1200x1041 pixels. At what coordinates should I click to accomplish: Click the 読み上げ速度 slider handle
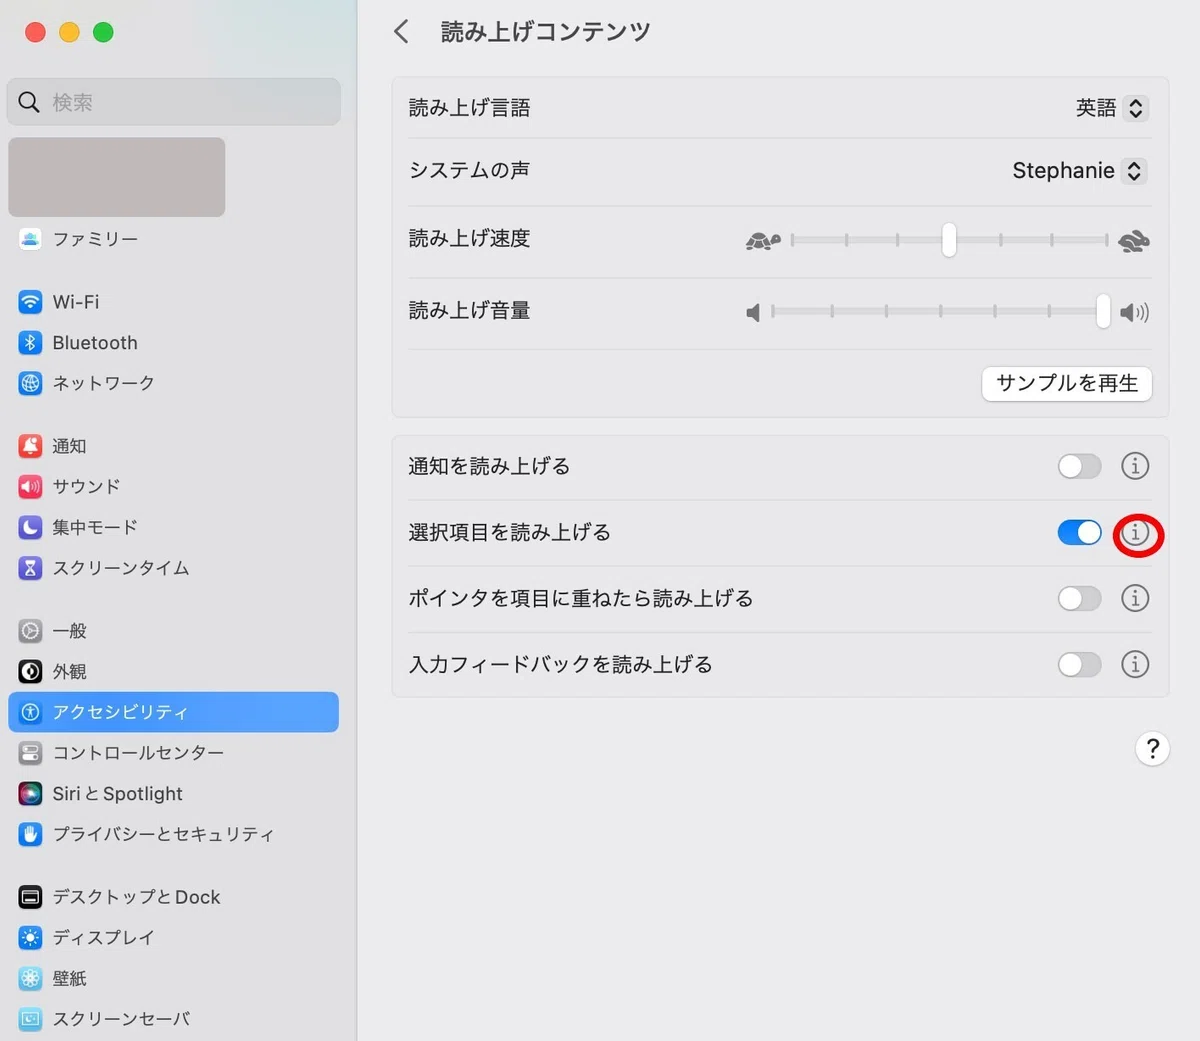[x=949, y=240]
